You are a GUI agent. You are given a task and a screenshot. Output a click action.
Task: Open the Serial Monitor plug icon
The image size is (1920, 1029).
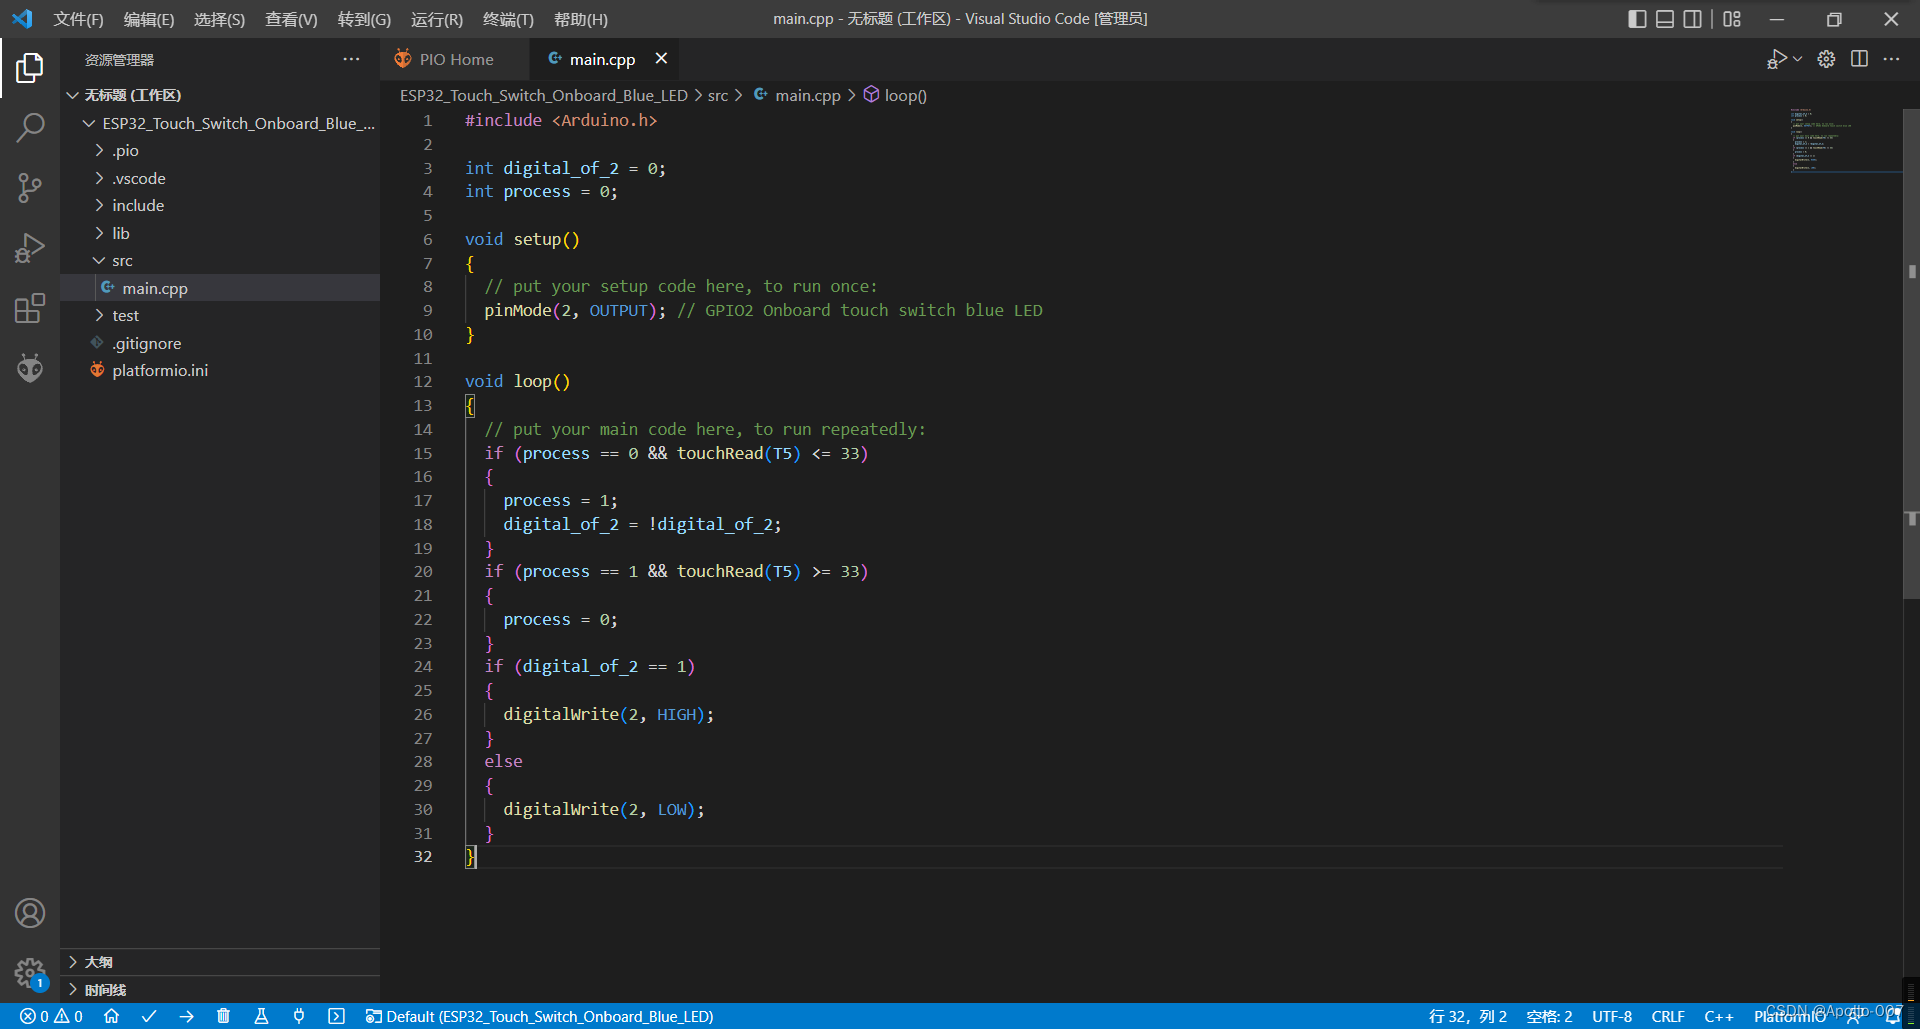pyautogui.click(x=299, y=1016)
